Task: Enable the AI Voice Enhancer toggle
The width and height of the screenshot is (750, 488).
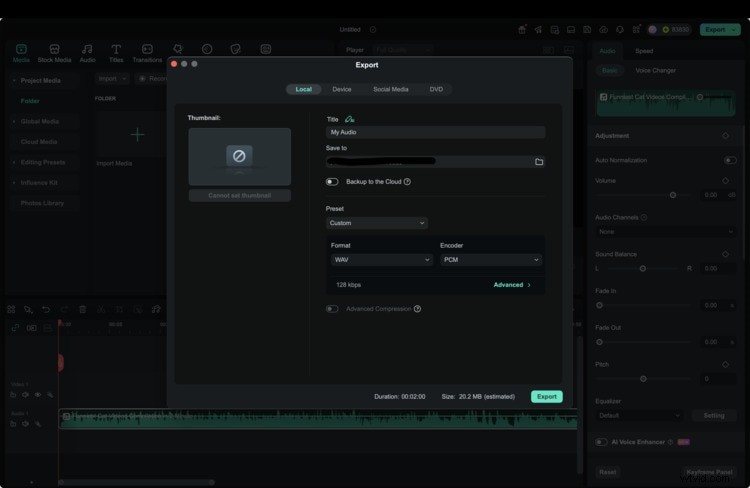Action: 601,442
